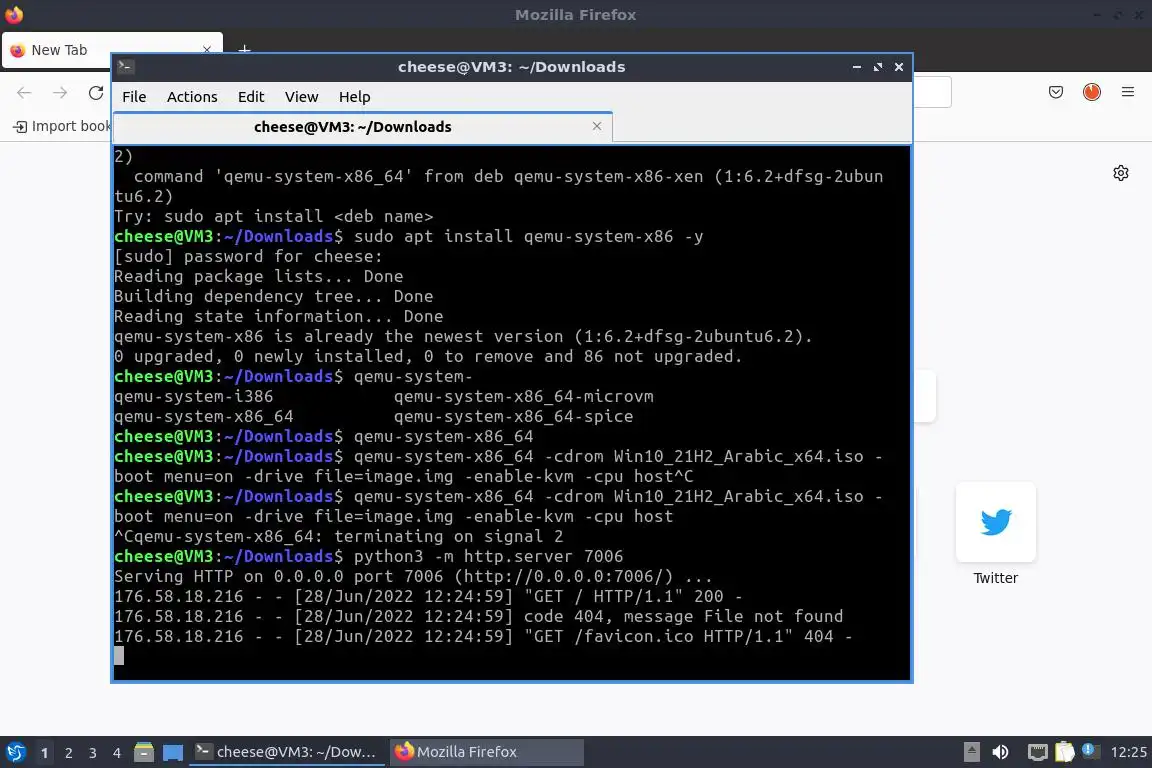
Task: Click the 'code 404, message File not found' line
Action: point(683,617)
